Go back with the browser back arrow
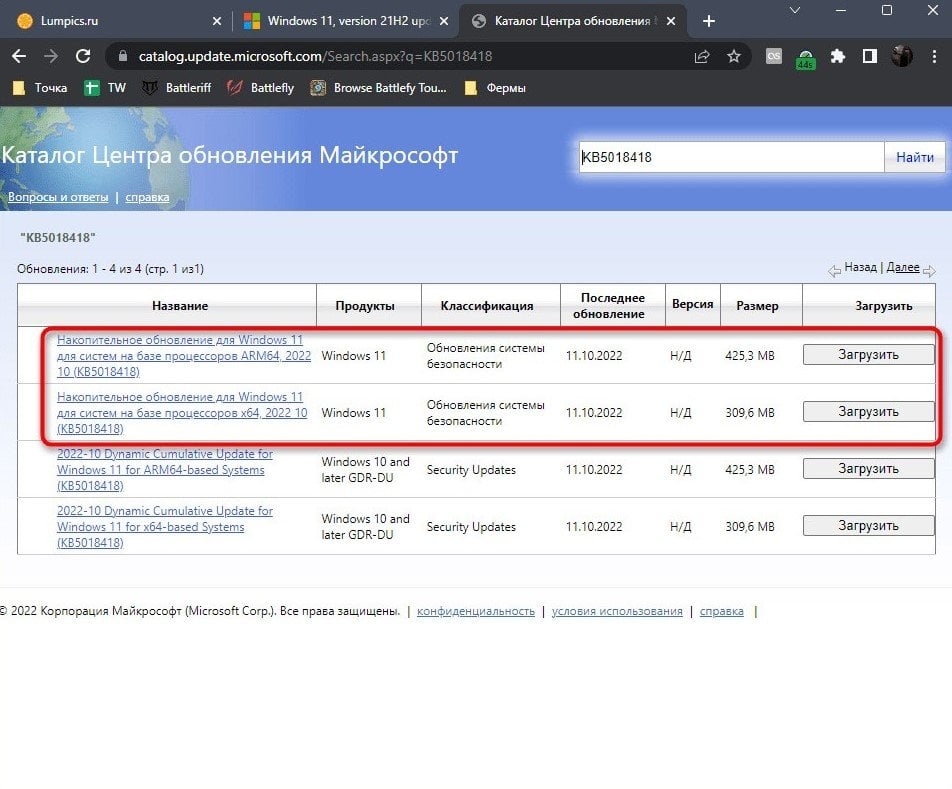 [x=19, y=56]
